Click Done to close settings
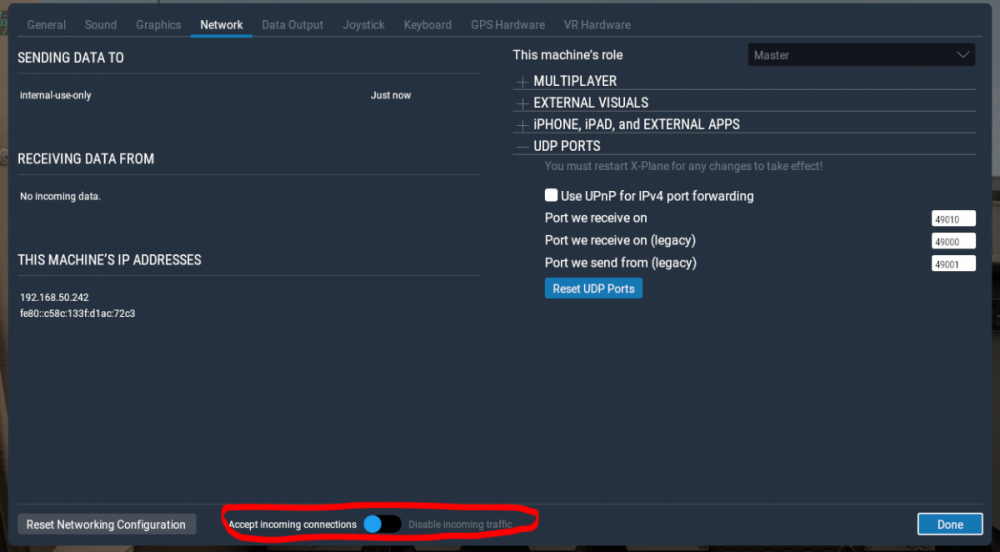Screen dimensions: 1000x552 point(950,524)
